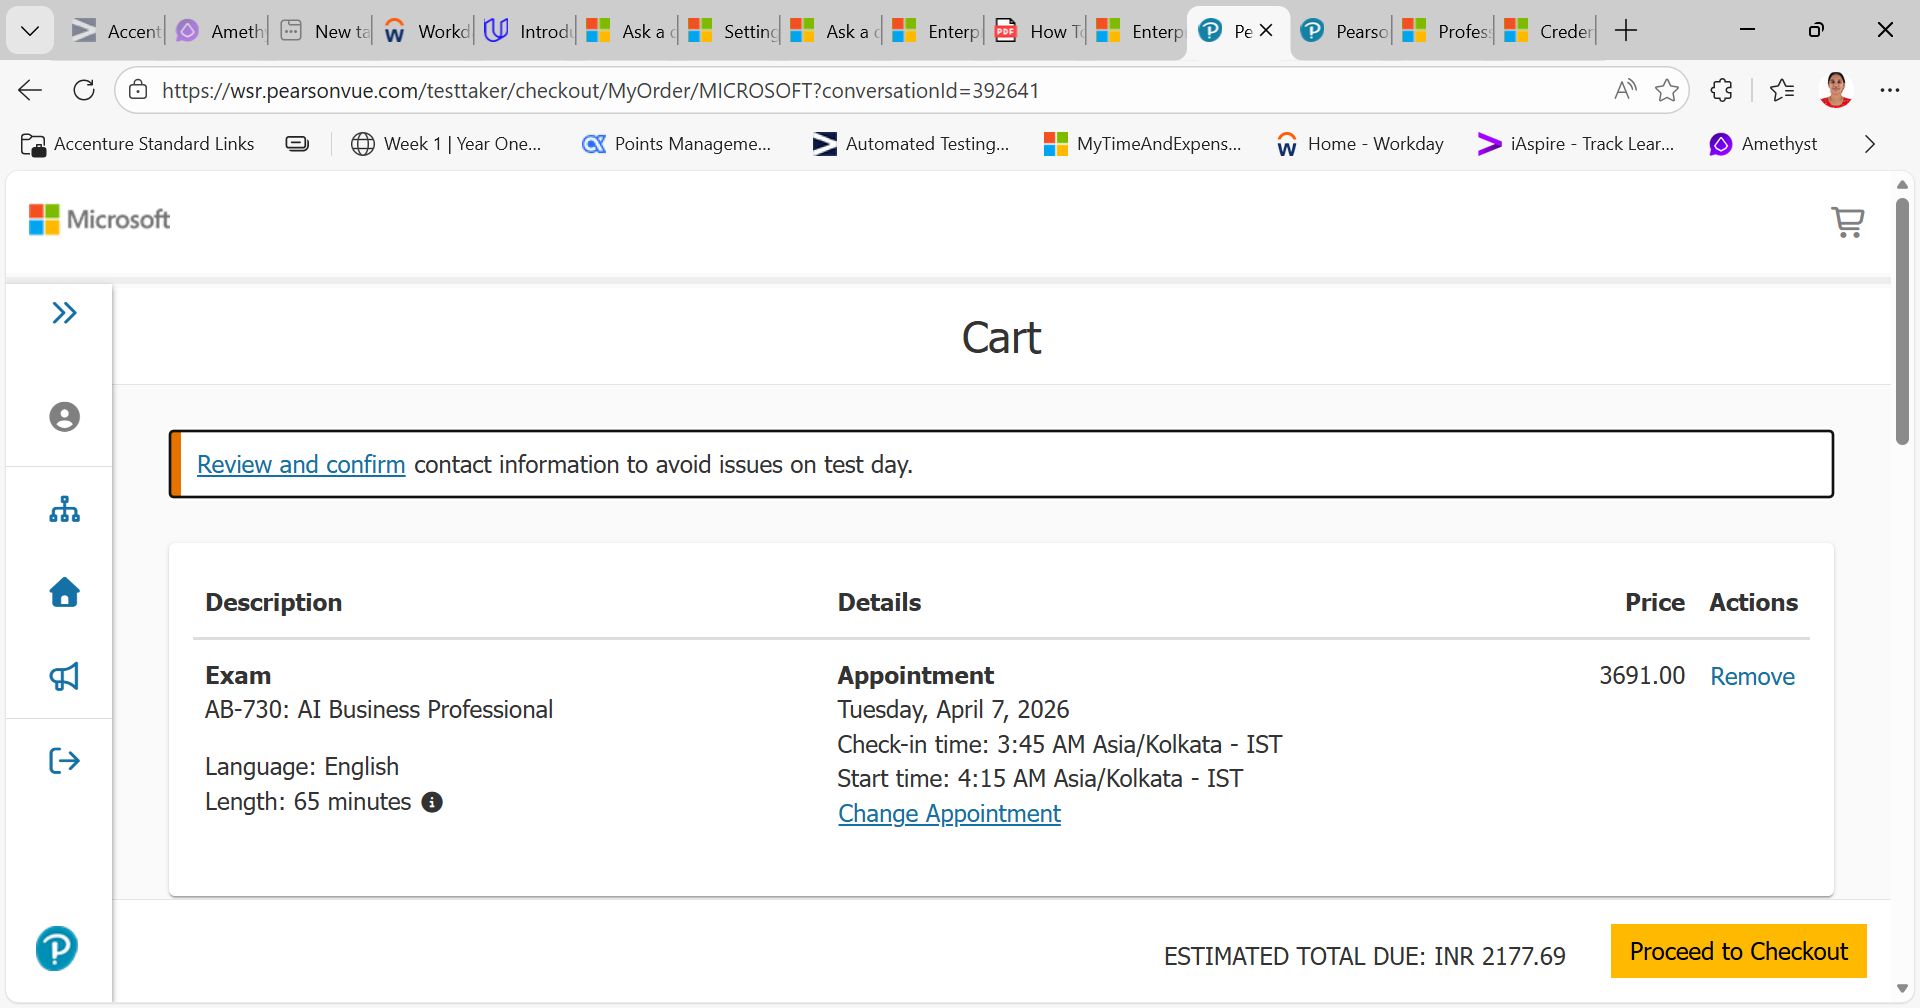Click the page vertical scrollbar thumb
Viewport: 1920px width, 1008px height.
coord(1902,320)
